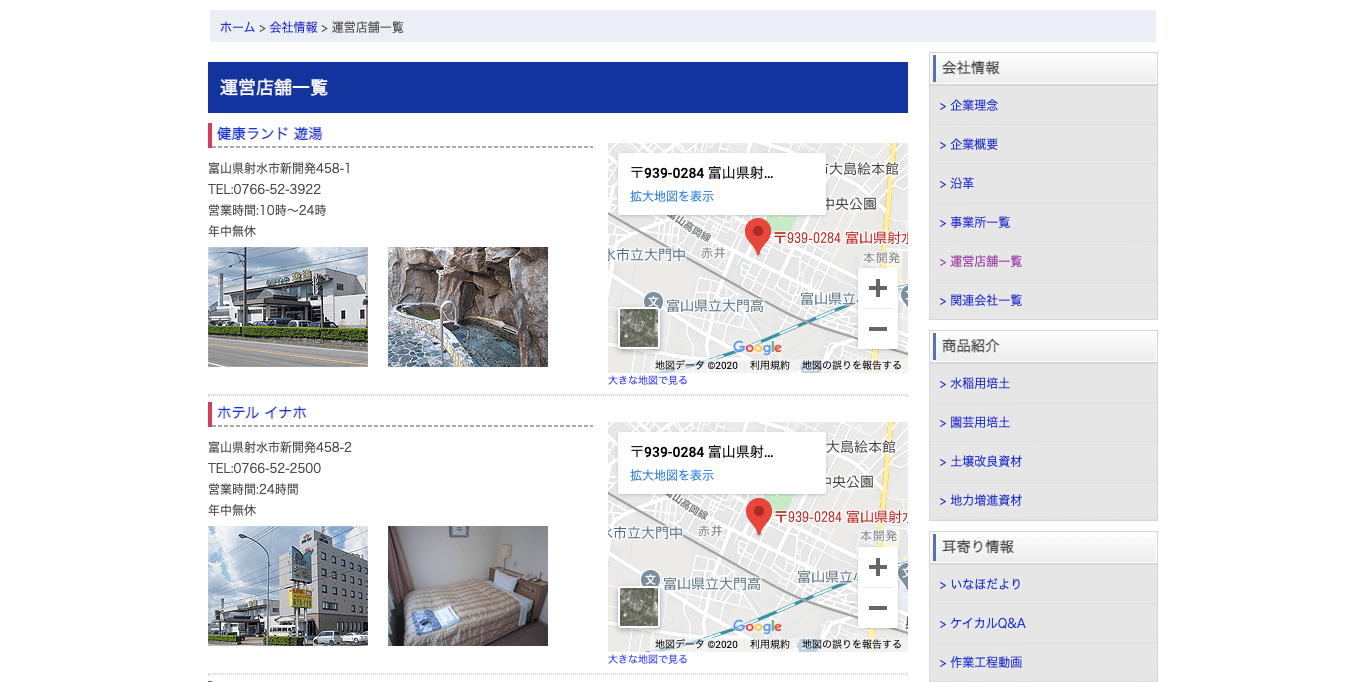Zoom in on the first map
Viewport: 1366px width, 682px height.
[878, 288]
